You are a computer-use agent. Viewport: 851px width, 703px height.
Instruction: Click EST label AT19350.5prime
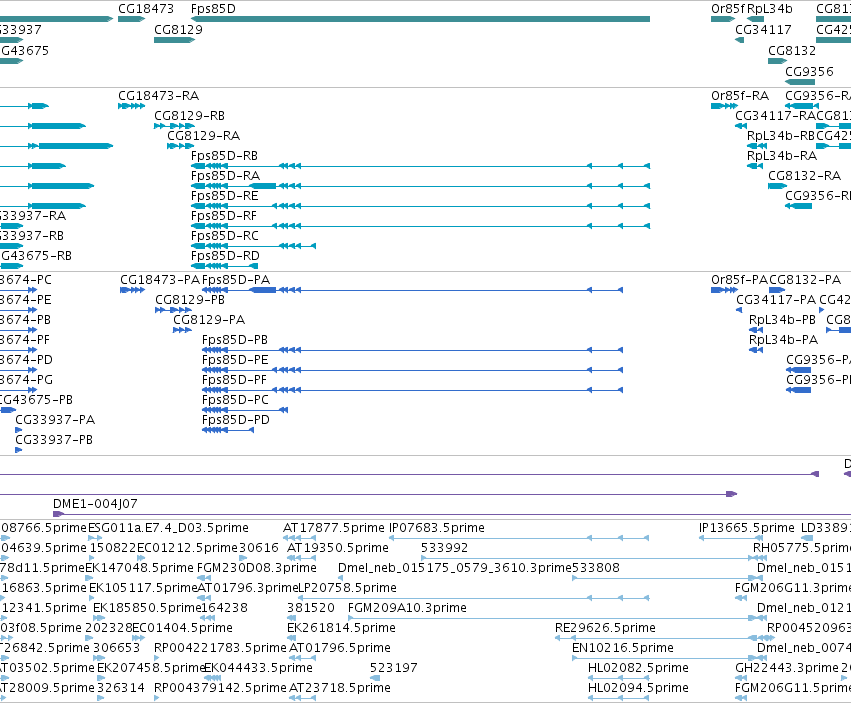[x=338, y=548]
